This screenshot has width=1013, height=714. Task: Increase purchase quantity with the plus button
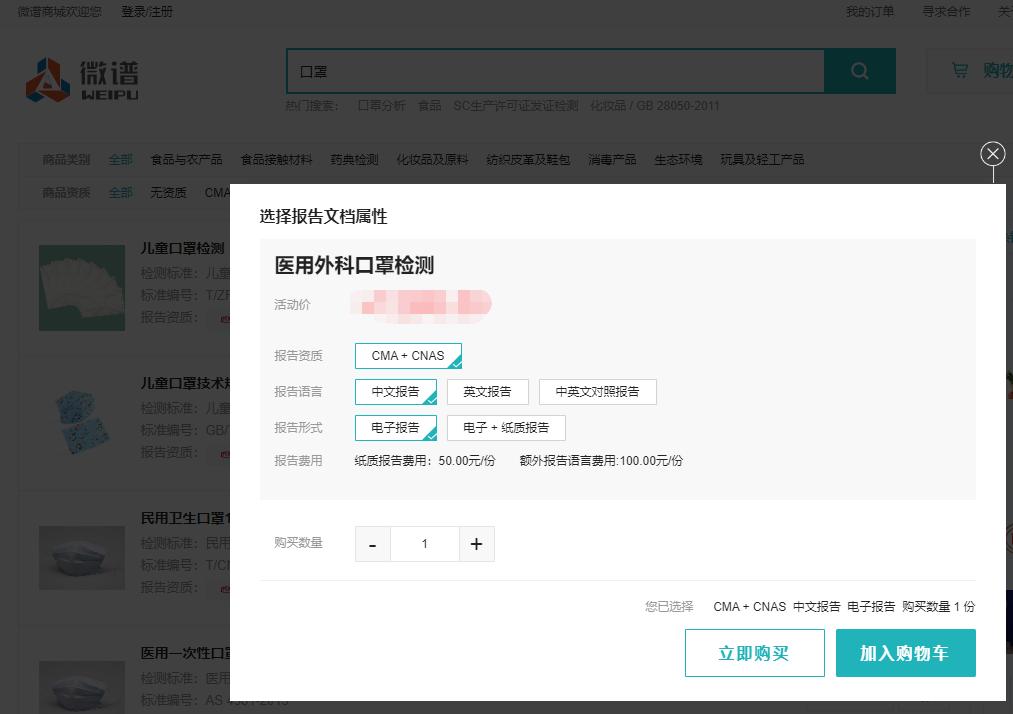(x=476, y=544)
